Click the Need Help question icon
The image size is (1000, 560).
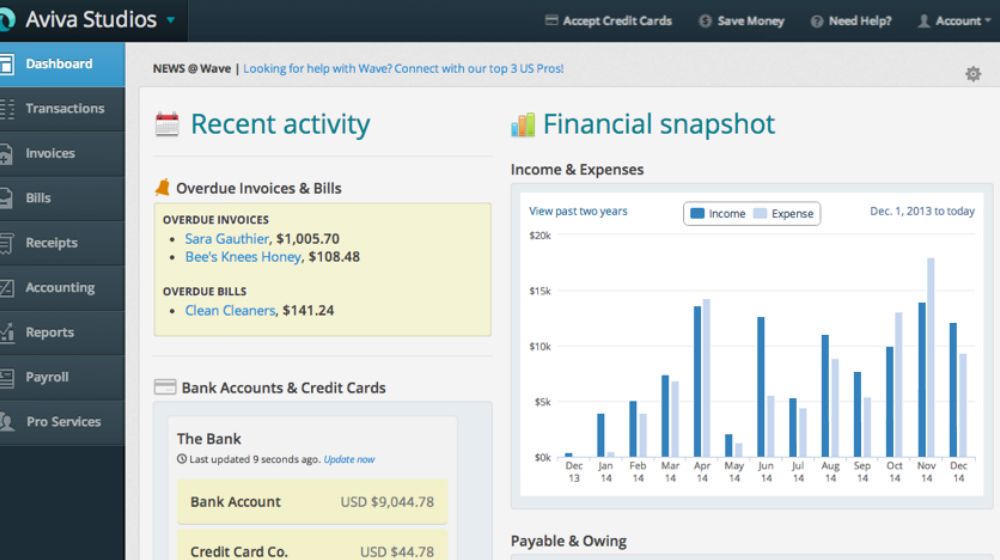pyautogui.click(x=817, y=21)
